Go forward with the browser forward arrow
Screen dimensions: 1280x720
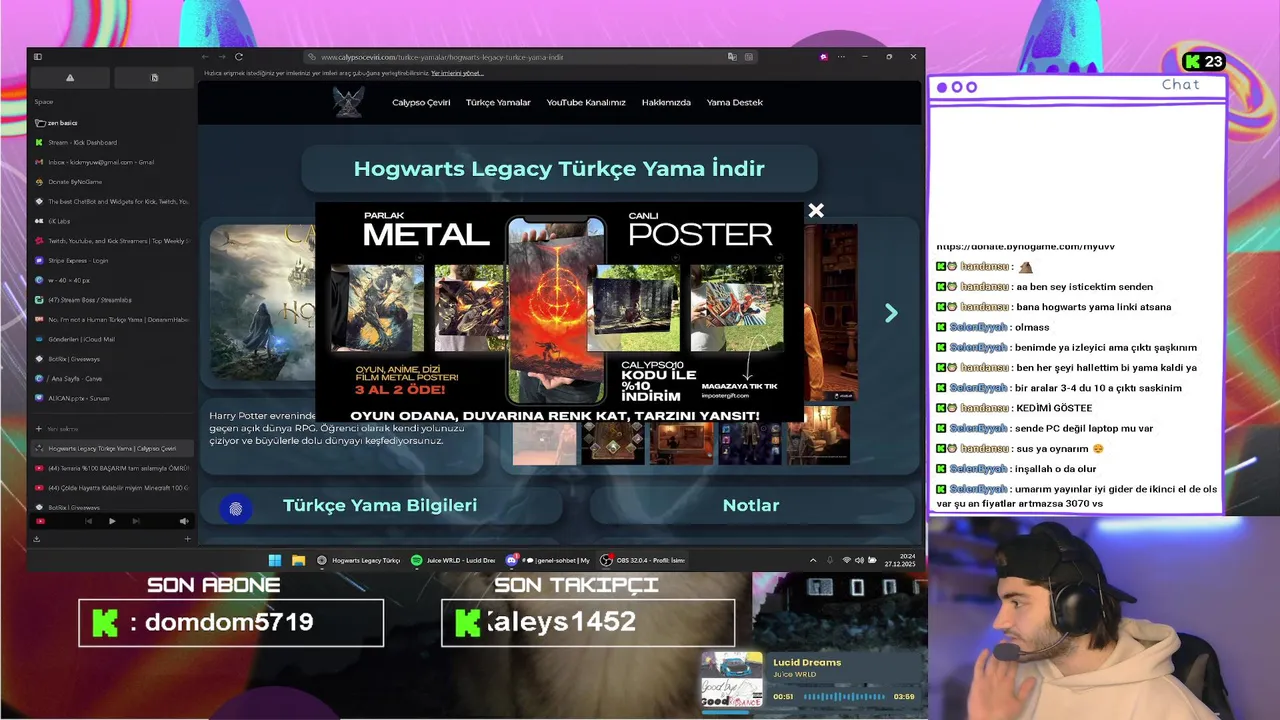pos(222,57)
